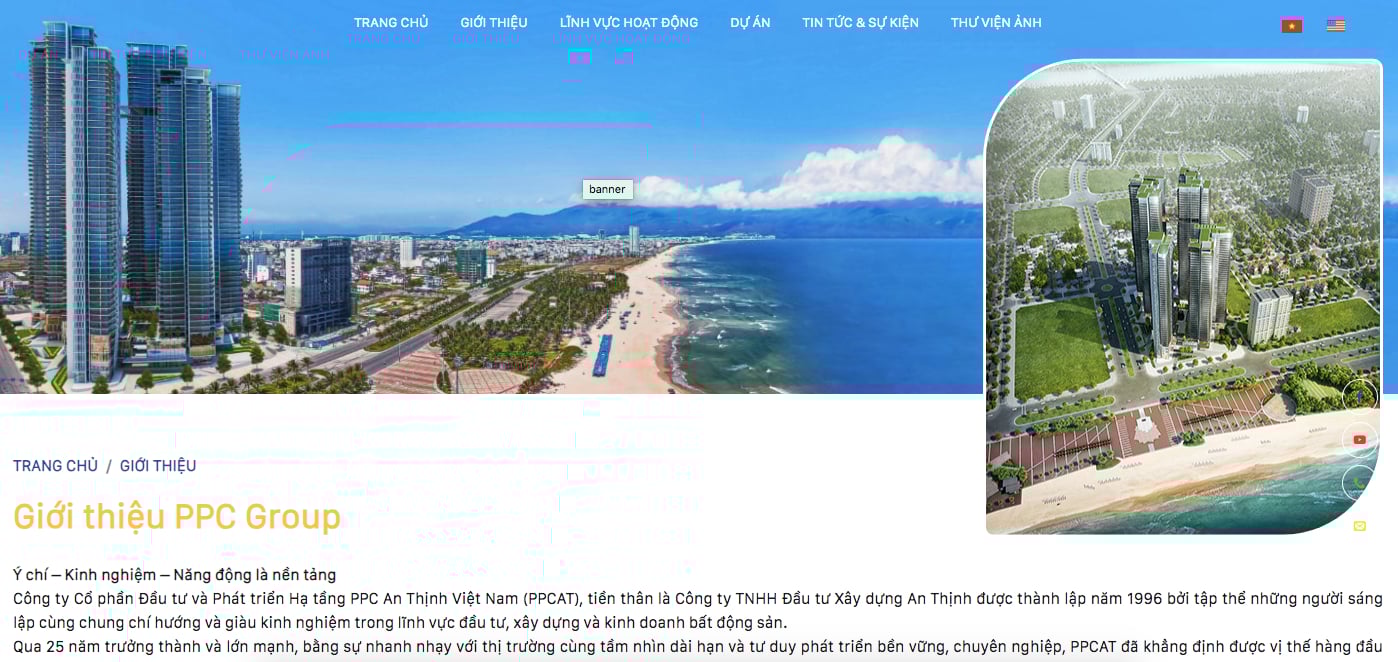The height and width of the screenshot is (662, 1398).
Task: Switch language using the Vietnamese flag icon
Action: (x=1291, y=25)
